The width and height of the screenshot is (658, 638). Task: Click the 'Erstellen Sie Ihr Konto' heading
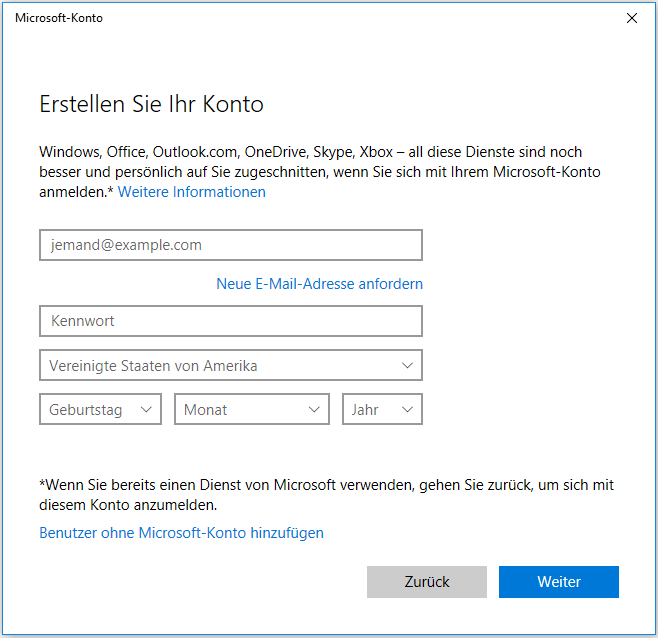point(151,104)
